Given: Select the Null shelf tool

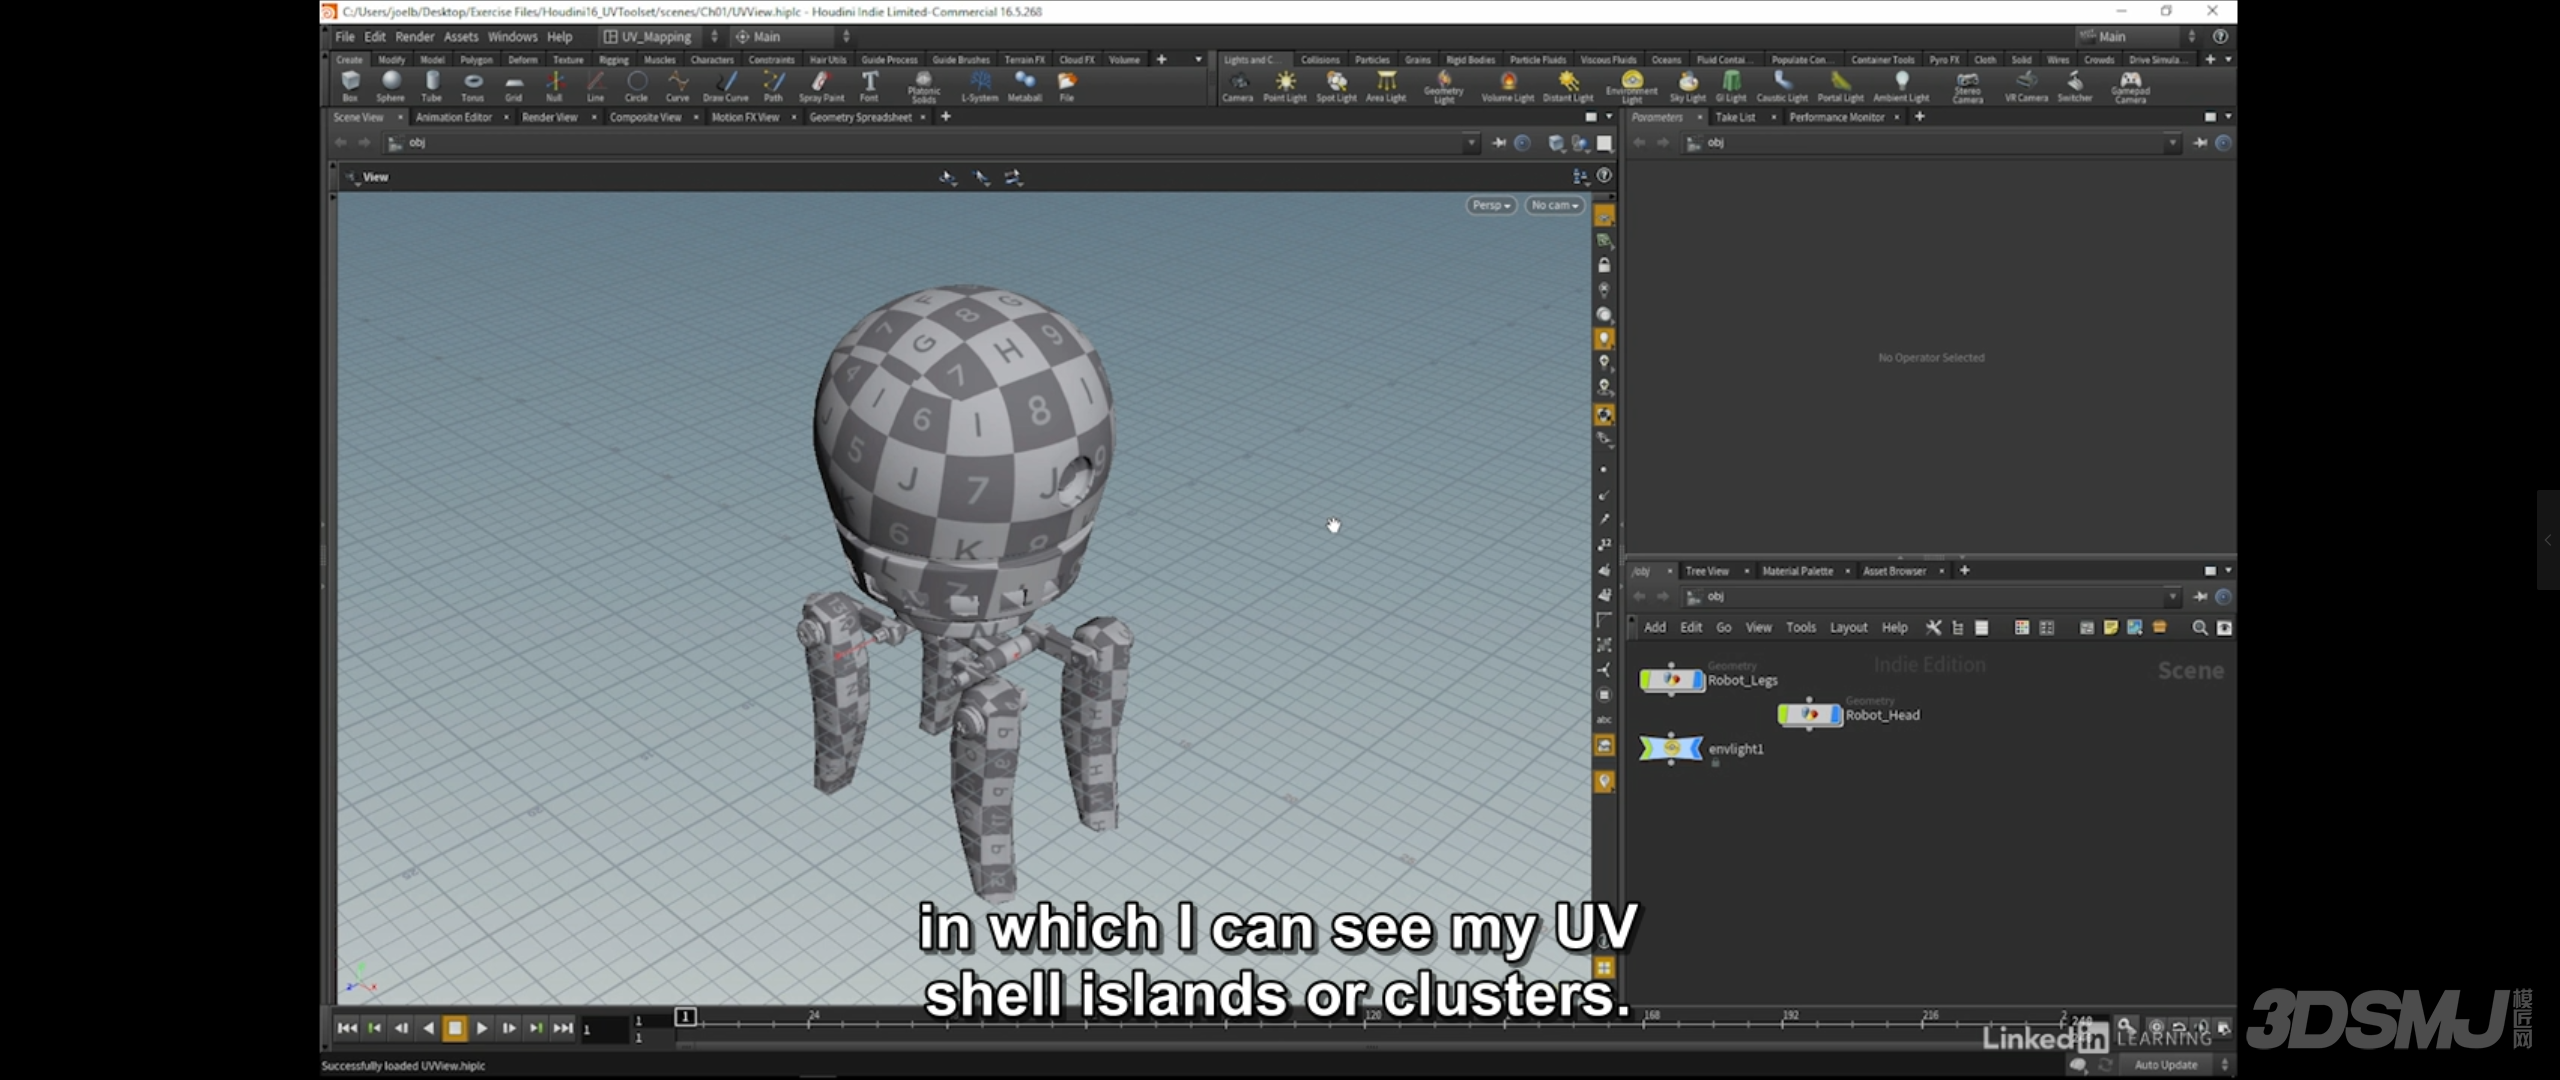Looking at the screenshot, I should tap(554, 85).
